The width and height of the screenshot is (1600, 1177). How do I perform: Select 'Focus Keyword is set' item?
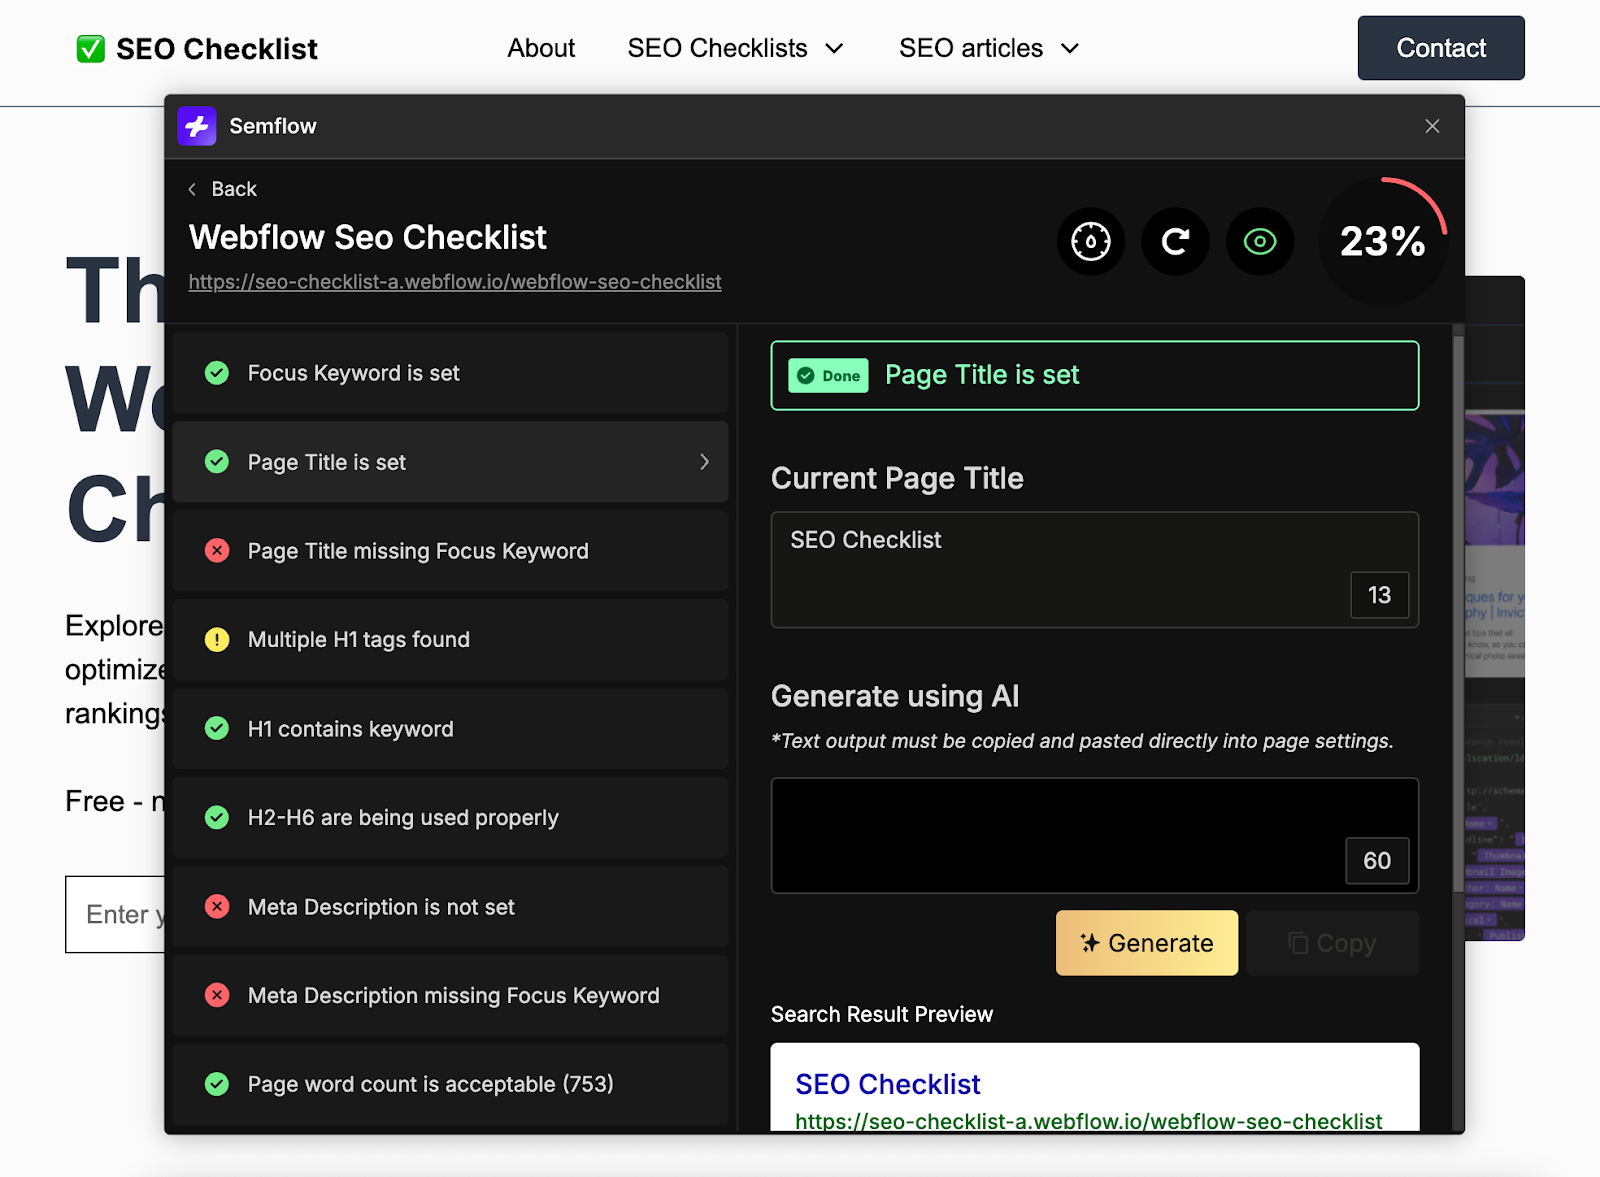coord(450,373)
